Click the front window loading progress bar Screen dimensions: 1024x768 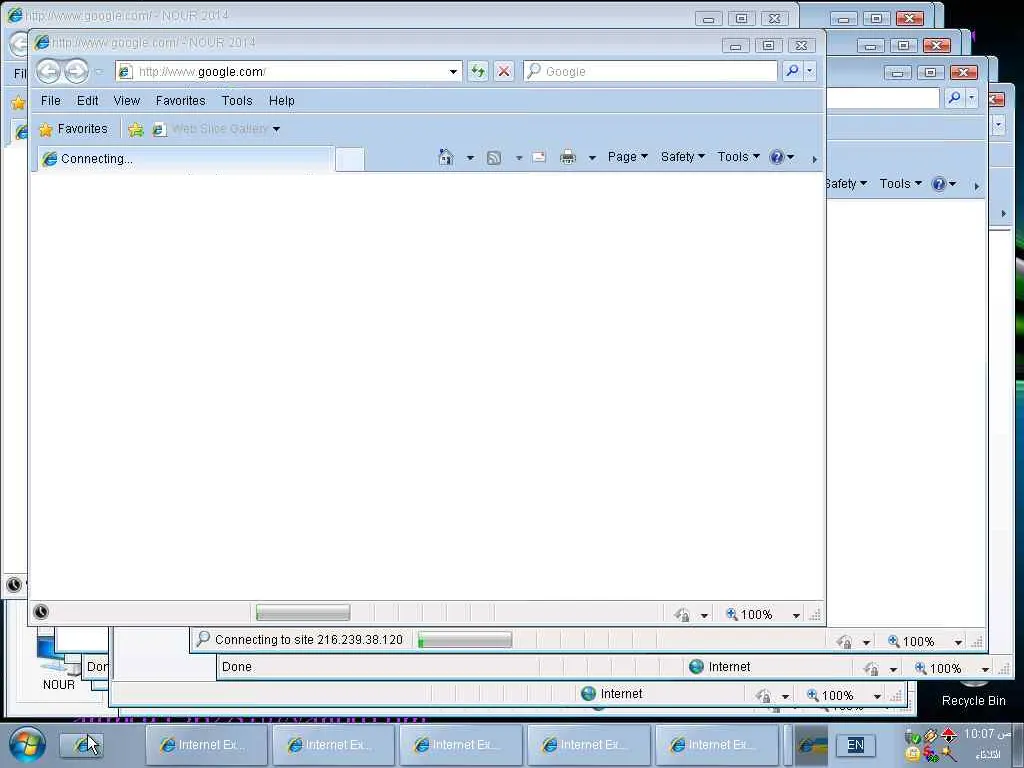coord(303,613)
